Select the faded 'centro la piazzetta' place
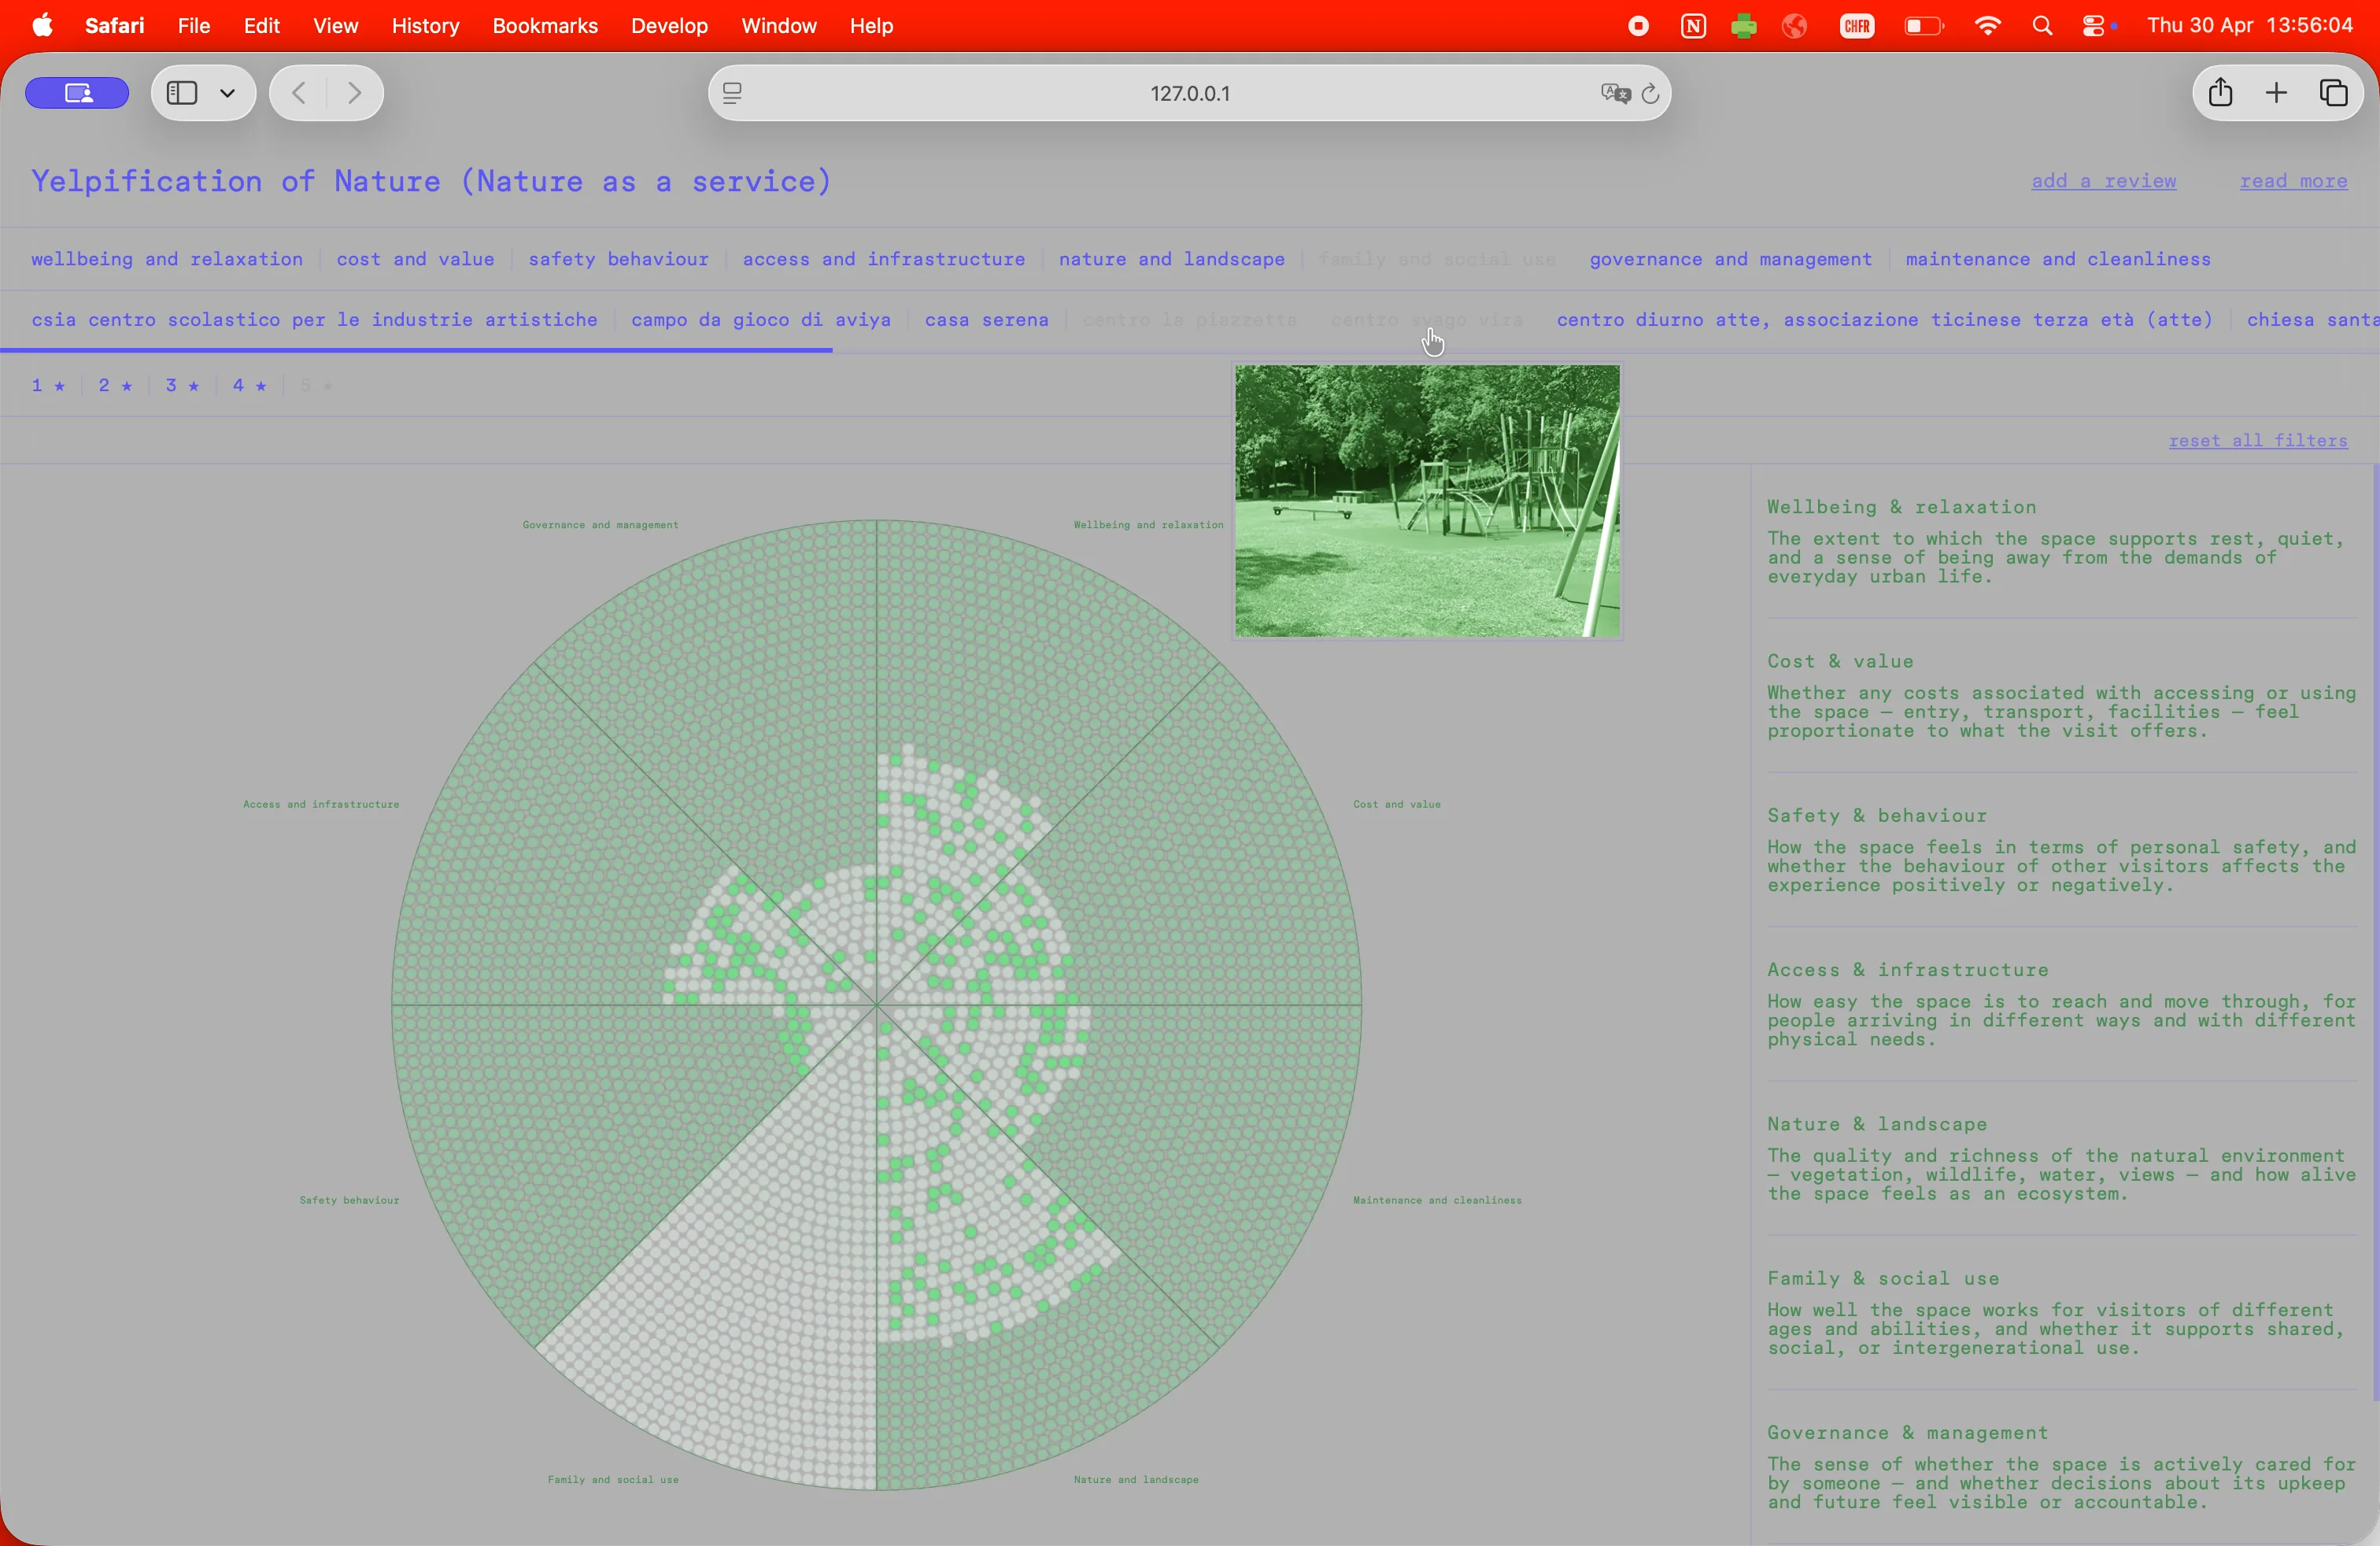 click(1189, 320)
